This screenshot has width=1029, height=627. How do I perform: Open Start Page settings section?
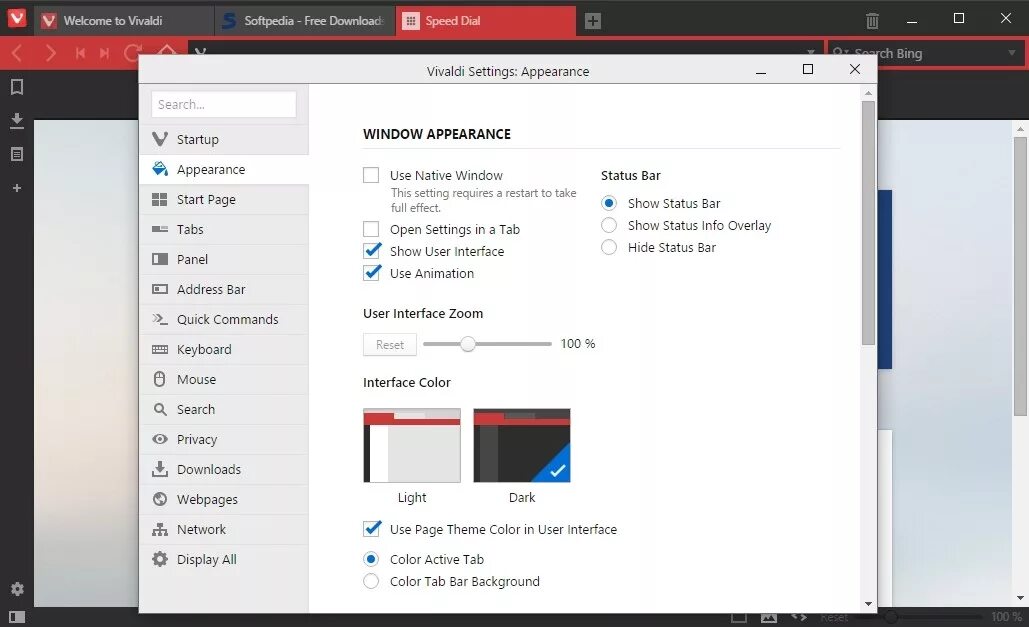tap(224, 200)
